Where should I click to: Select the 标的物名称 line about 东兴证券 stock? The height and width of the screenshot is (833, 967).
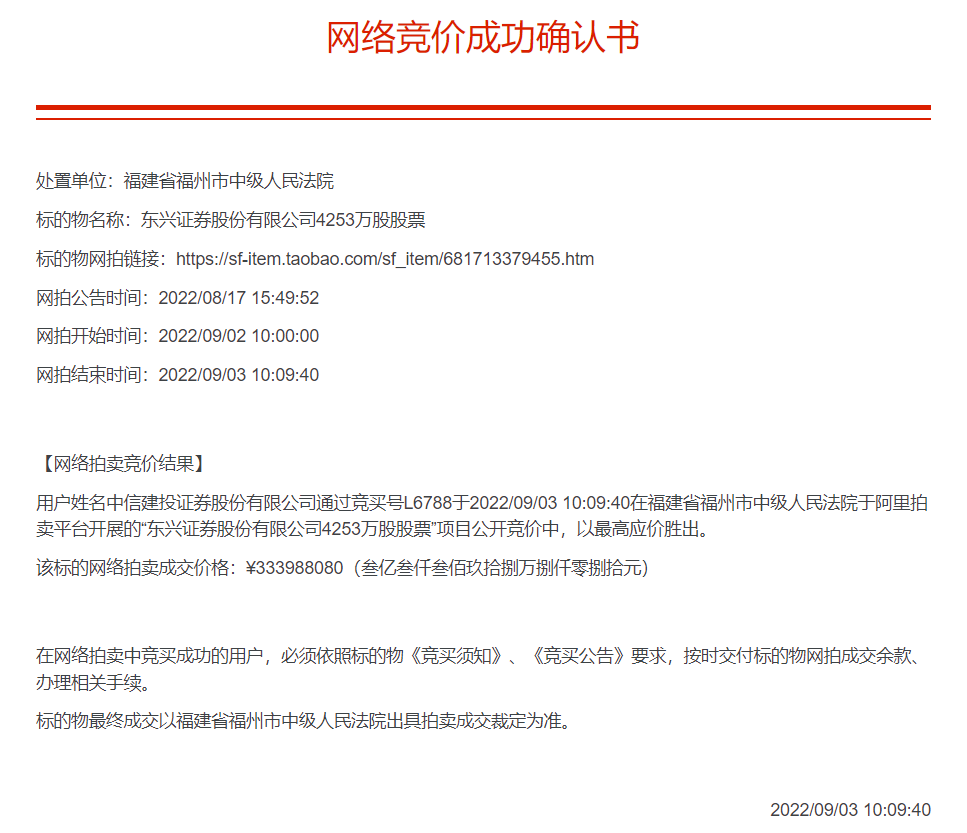(231, 220)
